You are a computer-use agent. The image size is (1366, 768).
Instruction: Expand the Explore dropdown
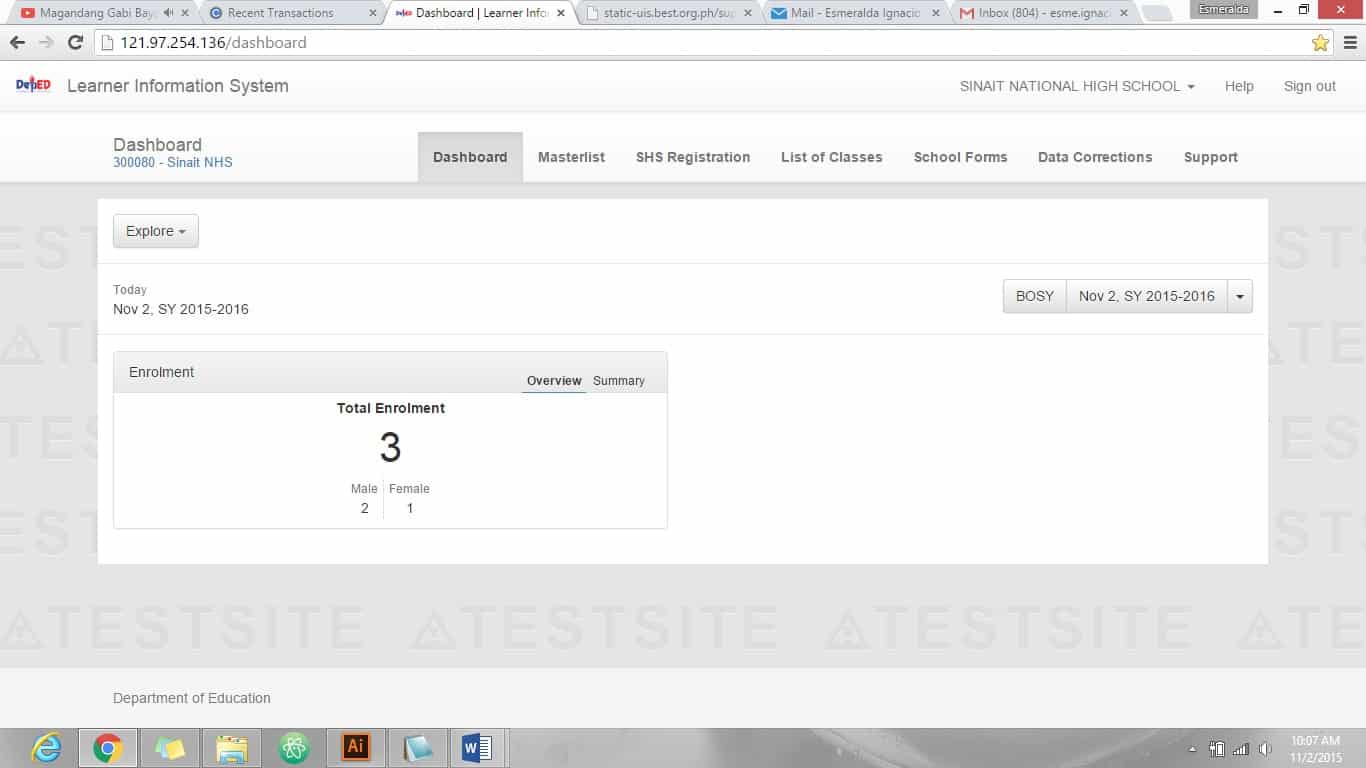(156, 231)
